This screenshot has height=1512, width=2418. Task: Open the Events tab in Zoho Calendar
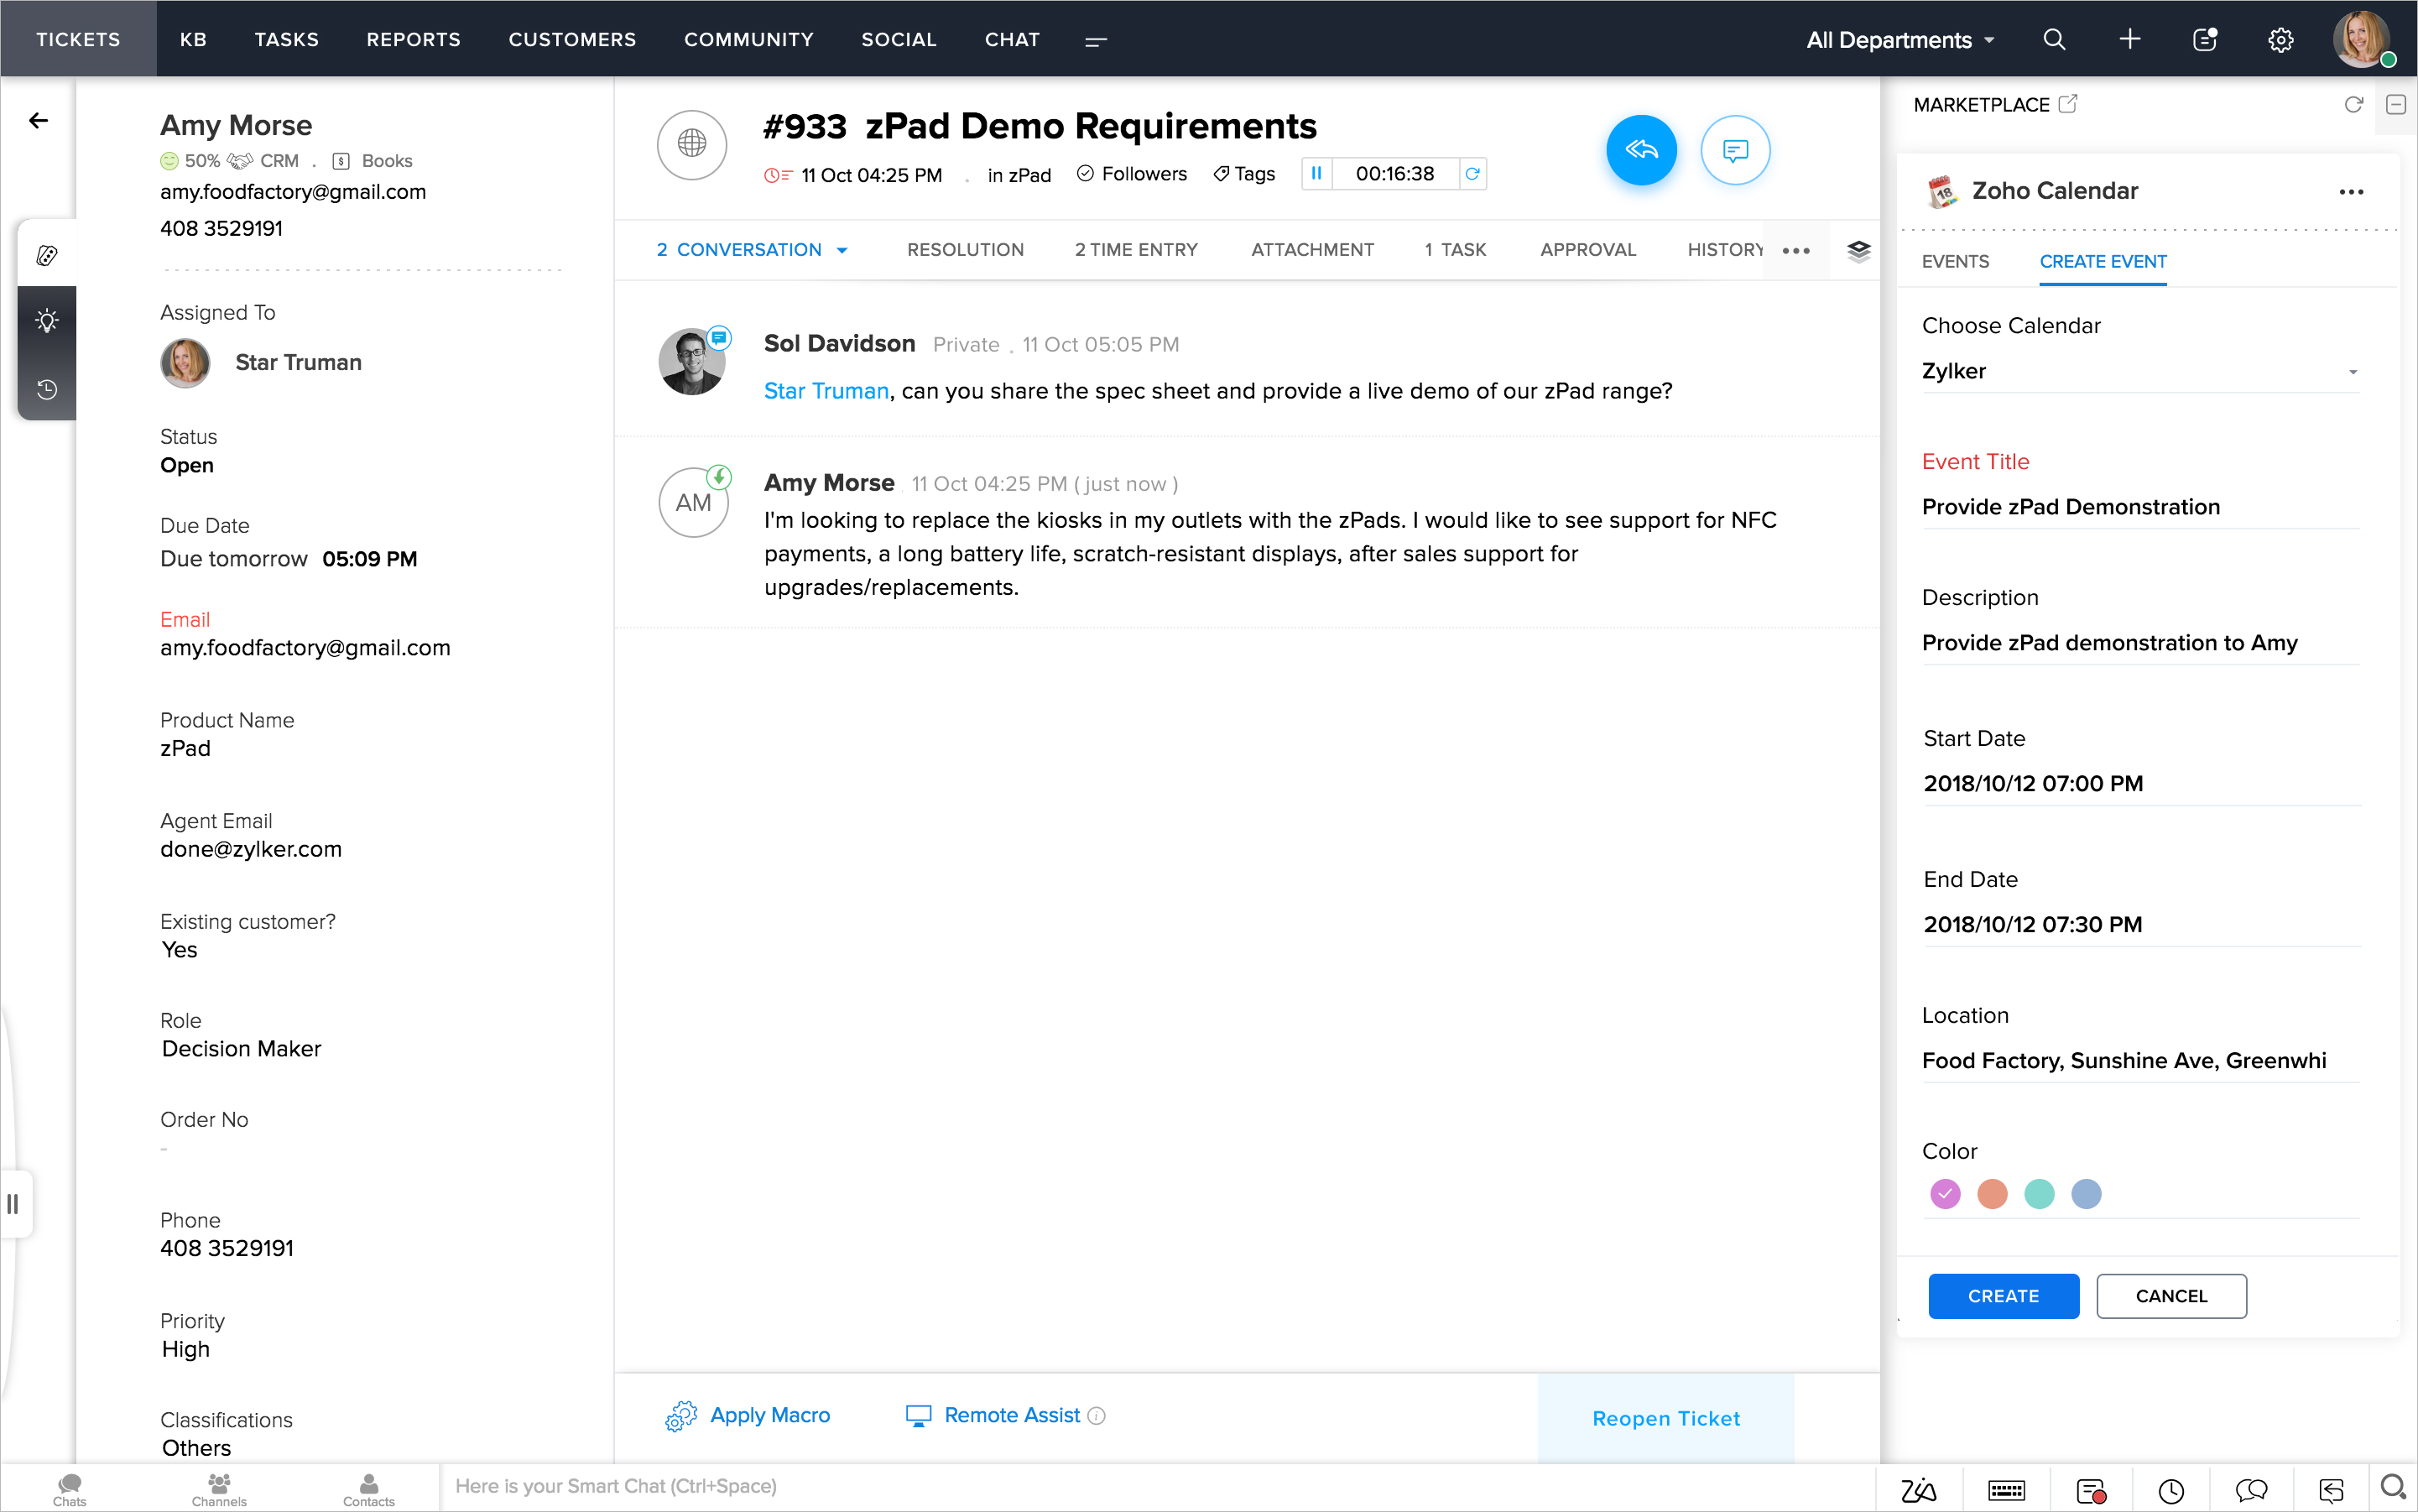[x=1954, y=262]
